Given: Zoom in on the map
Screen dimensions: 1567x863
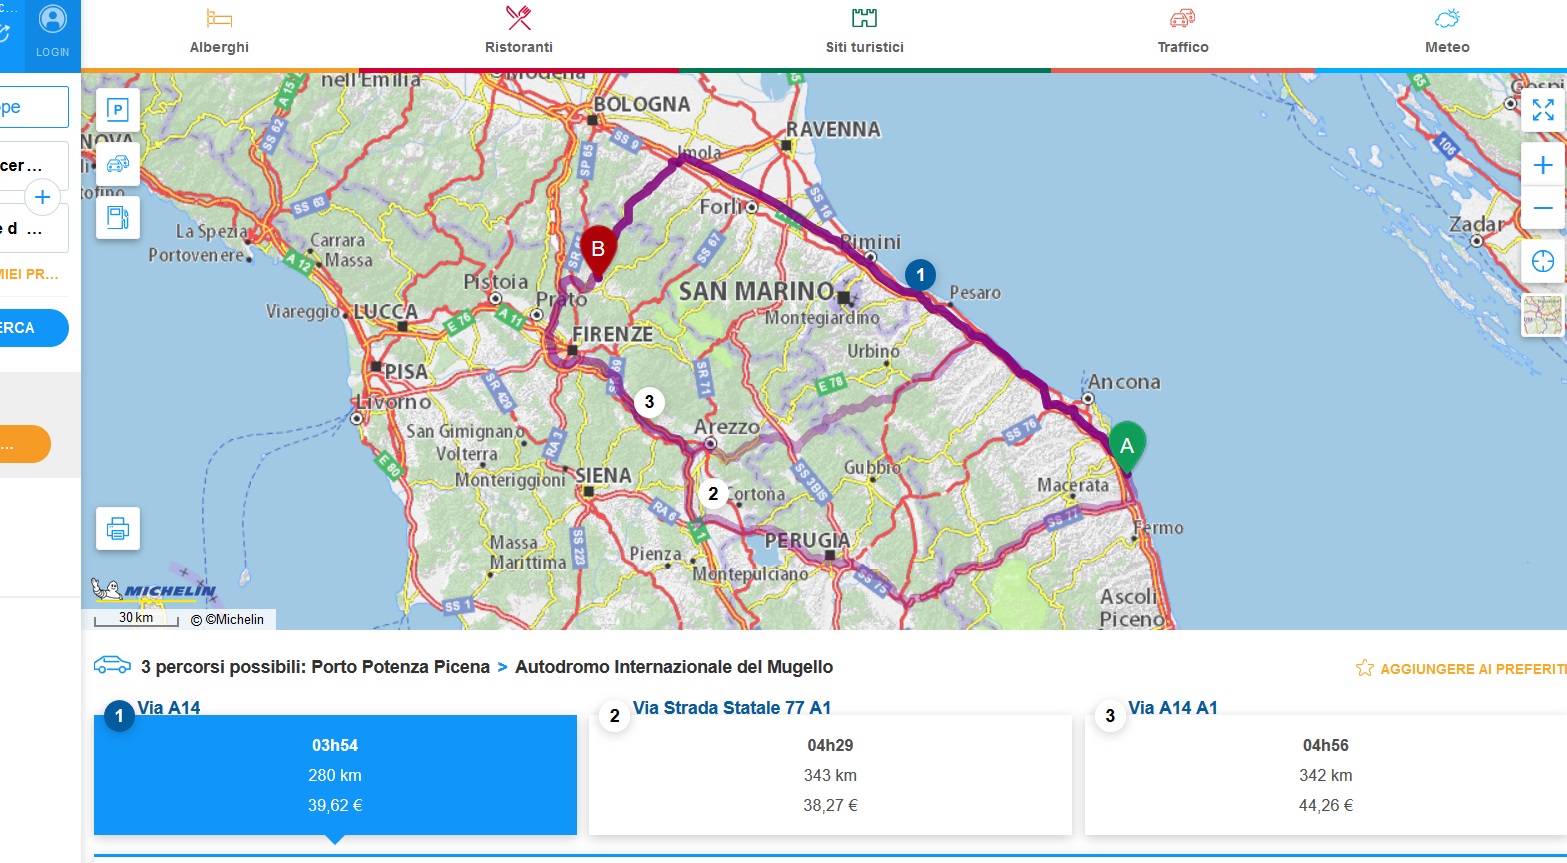Looking at the screenshot, I should click(x=1542, y=165).
